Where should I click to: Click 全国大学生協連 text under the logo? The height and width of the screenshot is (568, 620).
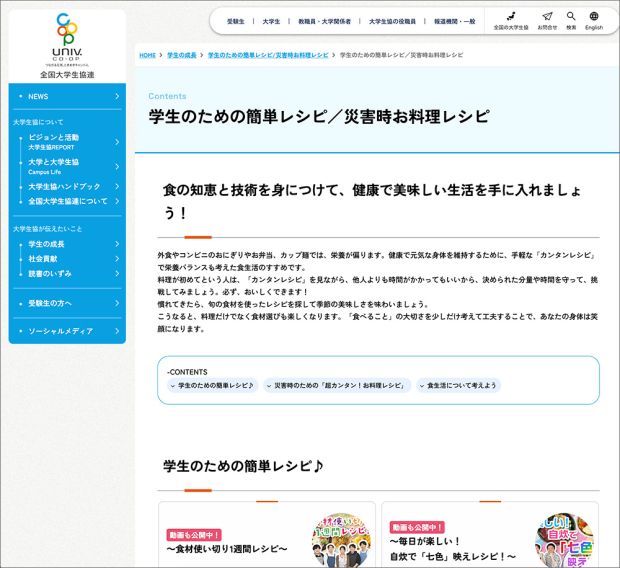pos(67,75)
